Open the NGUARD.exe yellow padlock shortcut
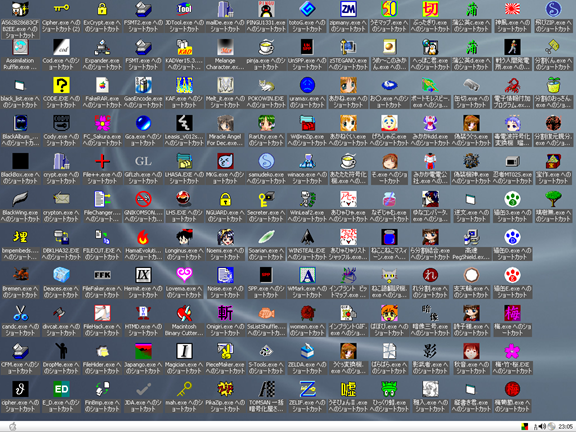The image size is (576, 432). [225, 199]
